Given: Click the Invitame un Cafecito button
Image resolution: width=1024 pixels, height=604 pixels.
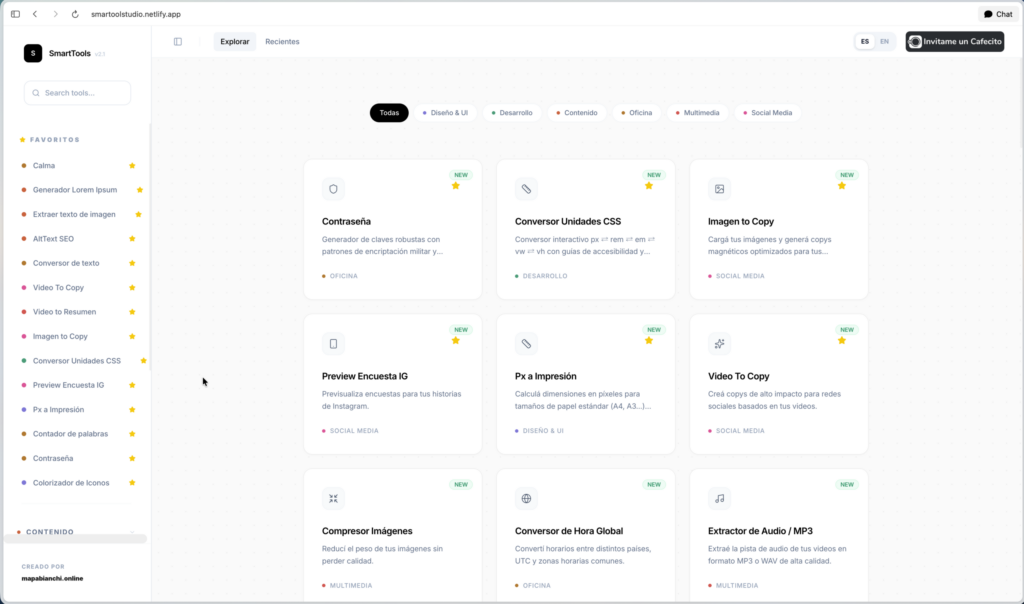Looking at the screenshot, I should (x=955, y=42).
